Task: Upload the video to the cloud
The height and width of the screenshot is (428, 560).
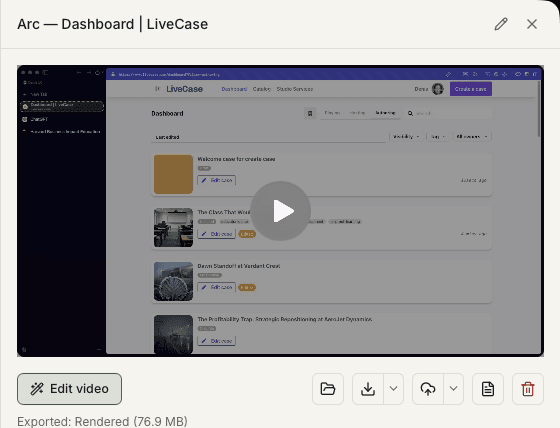Action: [428, 389]
